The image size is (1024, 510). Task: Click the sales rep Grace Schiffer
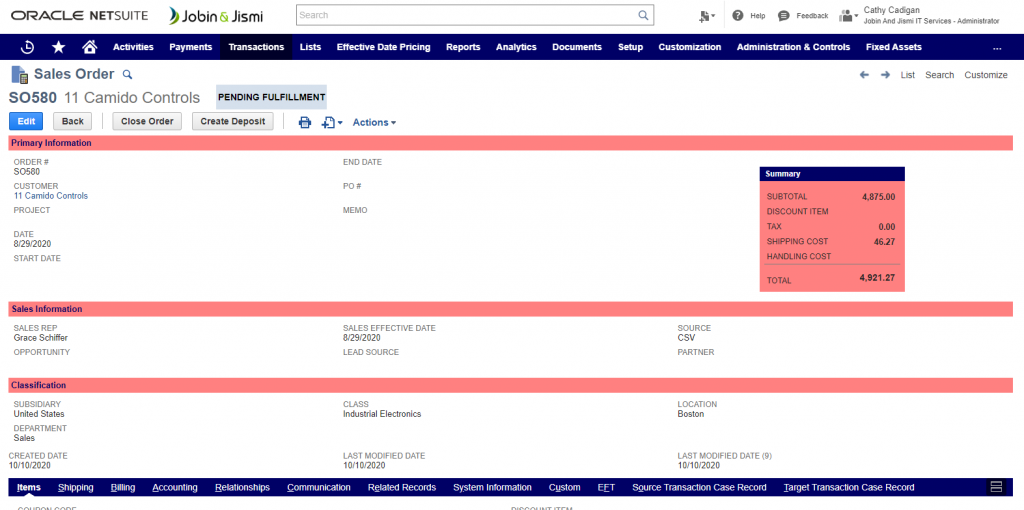click(40, 338)
